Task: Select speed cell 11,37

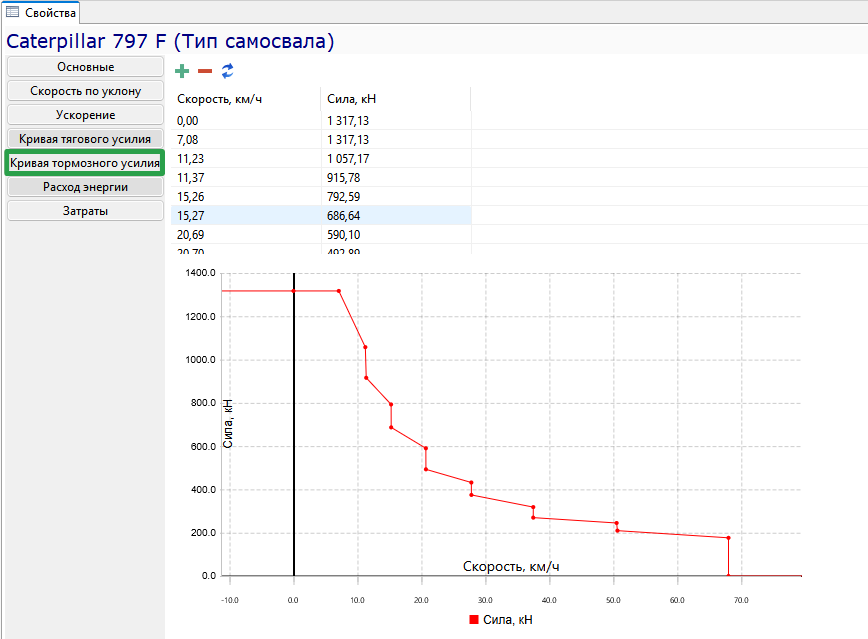Action: tap(246, 178)
